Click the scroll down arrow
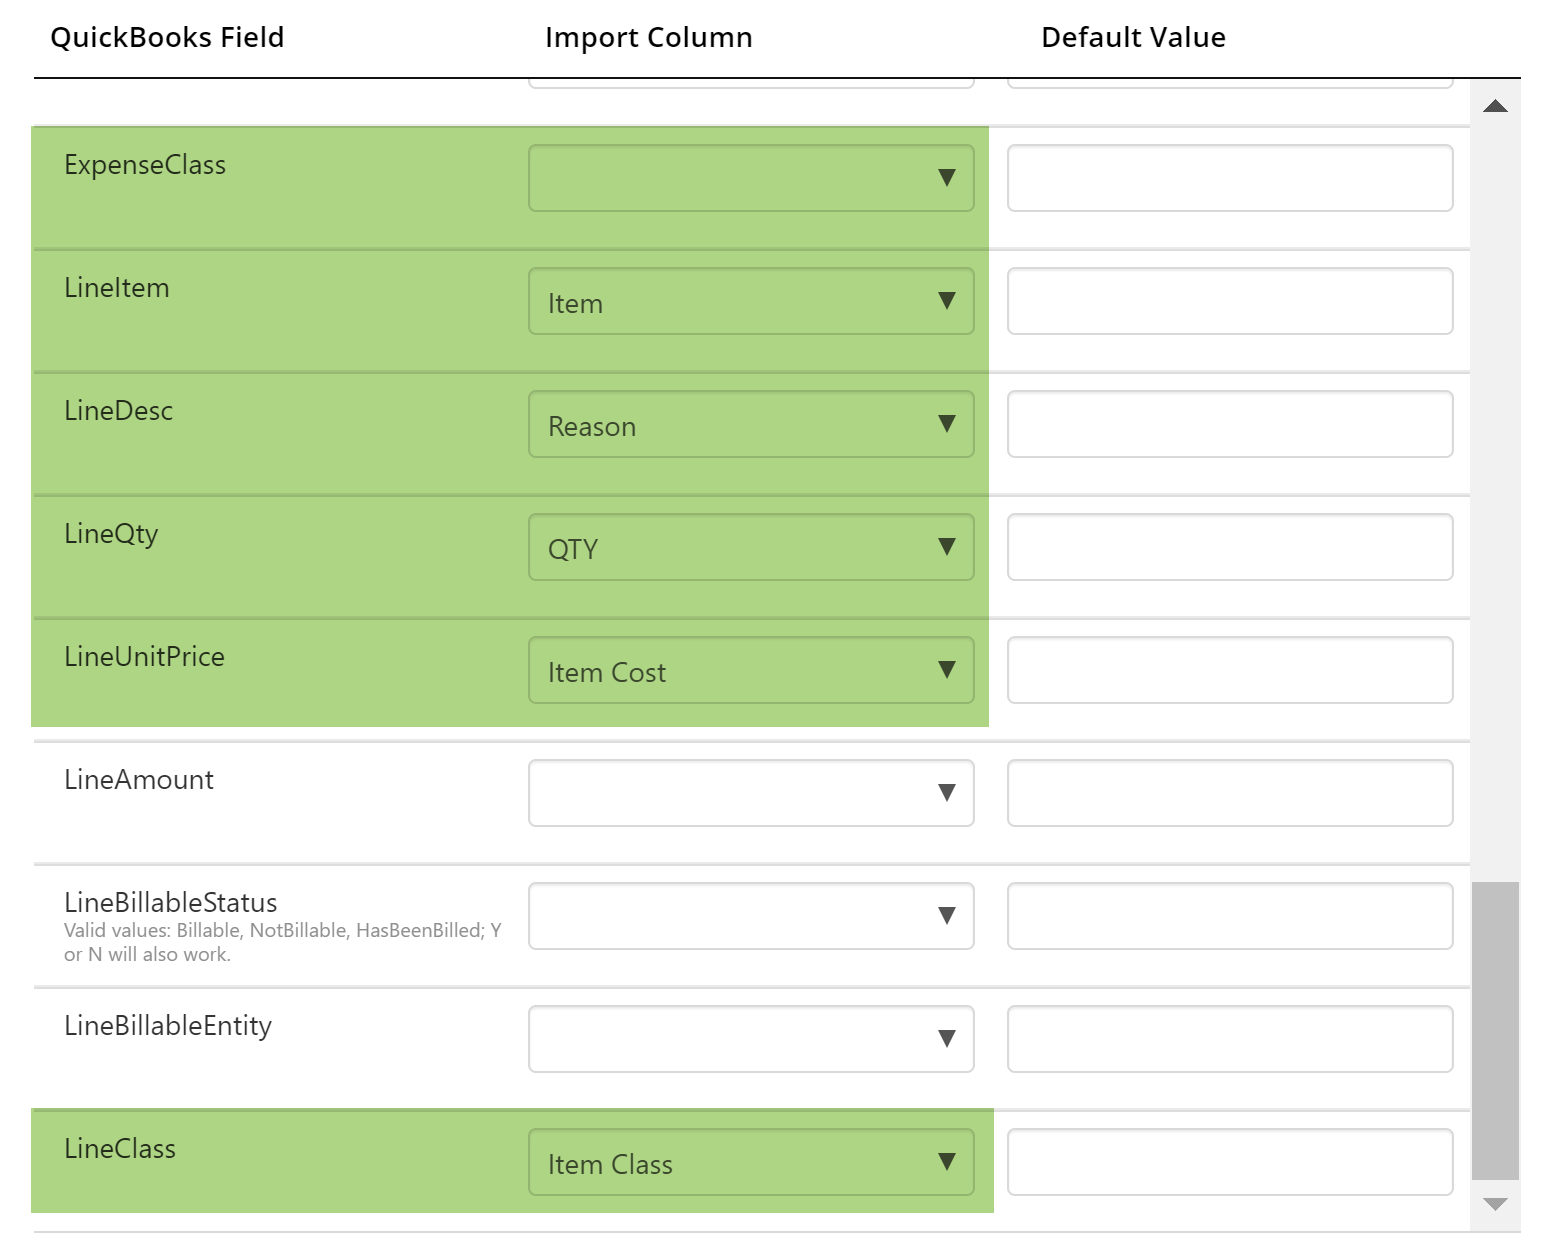Screen dimensions: 1543x1244 (x=1494, y=1205)
